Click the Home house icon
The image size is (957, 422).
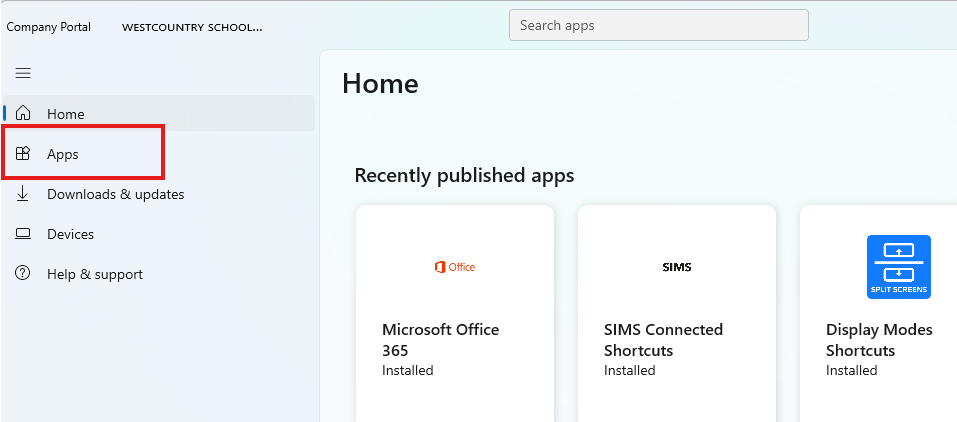(23, 114)
